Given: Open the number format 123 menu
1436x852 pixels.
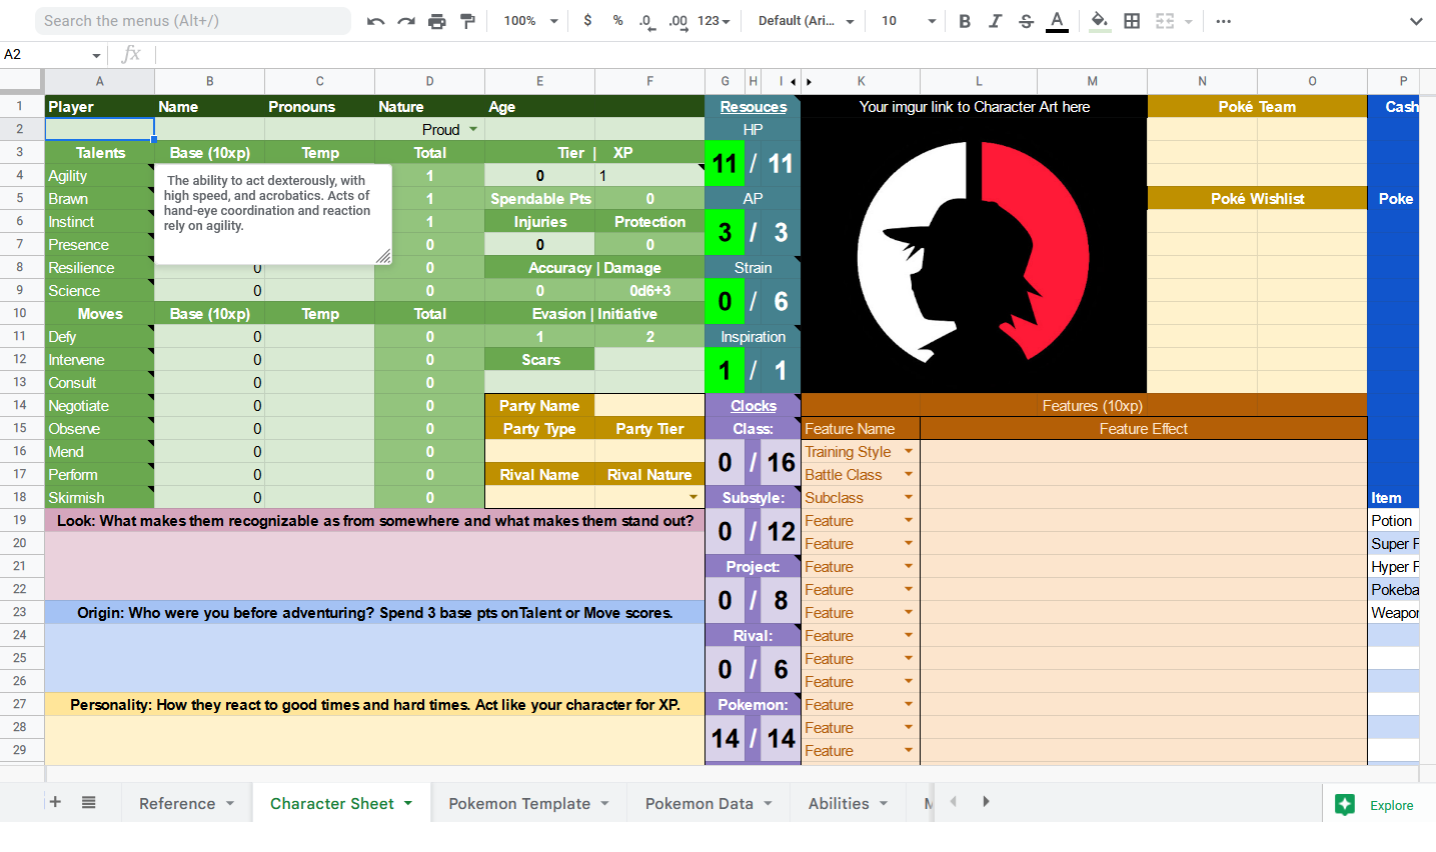Looking at the screenshot, I should (x=714, y=21).
